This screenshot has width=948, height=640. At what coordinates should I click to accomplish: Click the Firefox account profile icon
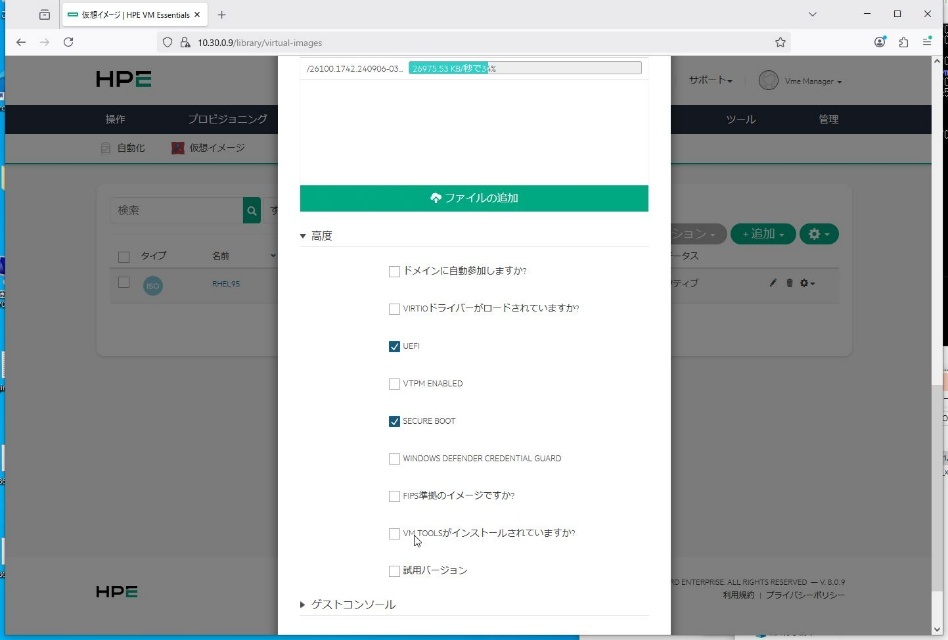880,42
